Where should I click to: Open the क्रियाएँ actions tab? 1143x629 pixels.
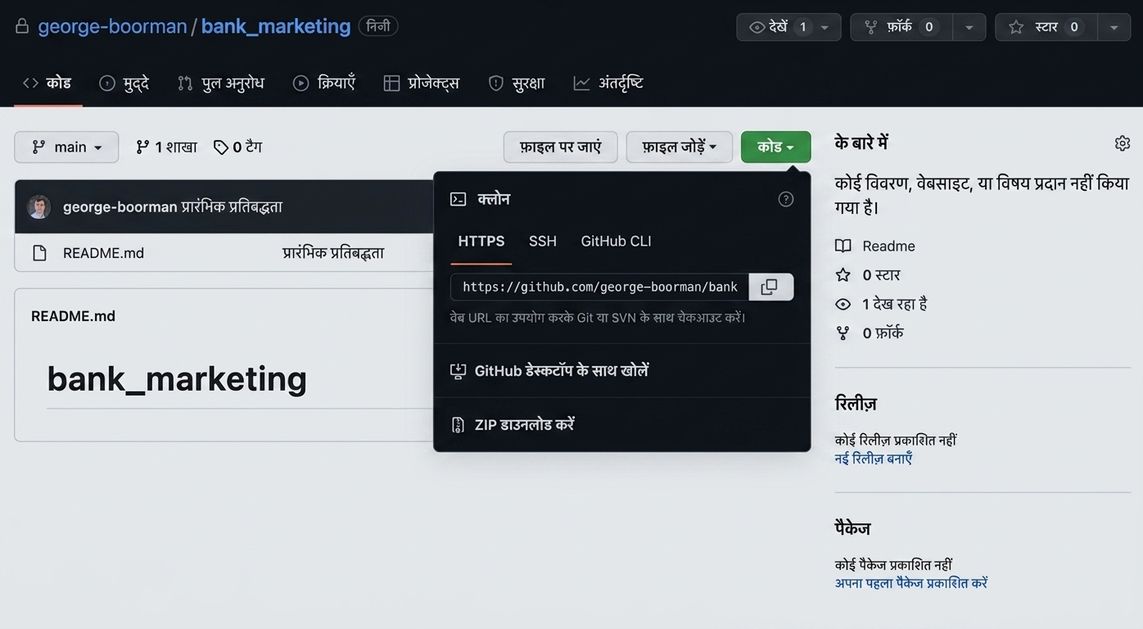coord(324,83)
